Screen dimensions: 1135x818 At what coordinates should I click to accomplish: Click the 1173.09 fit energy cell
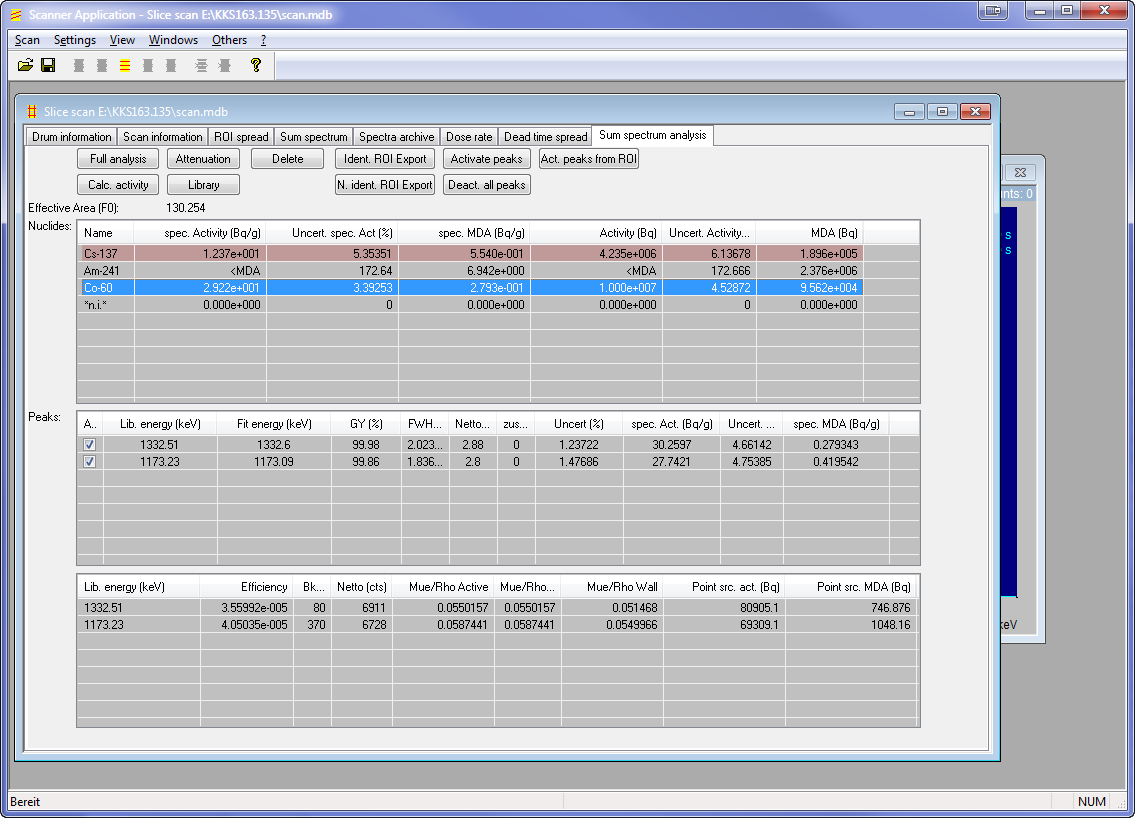coord(274,462)
